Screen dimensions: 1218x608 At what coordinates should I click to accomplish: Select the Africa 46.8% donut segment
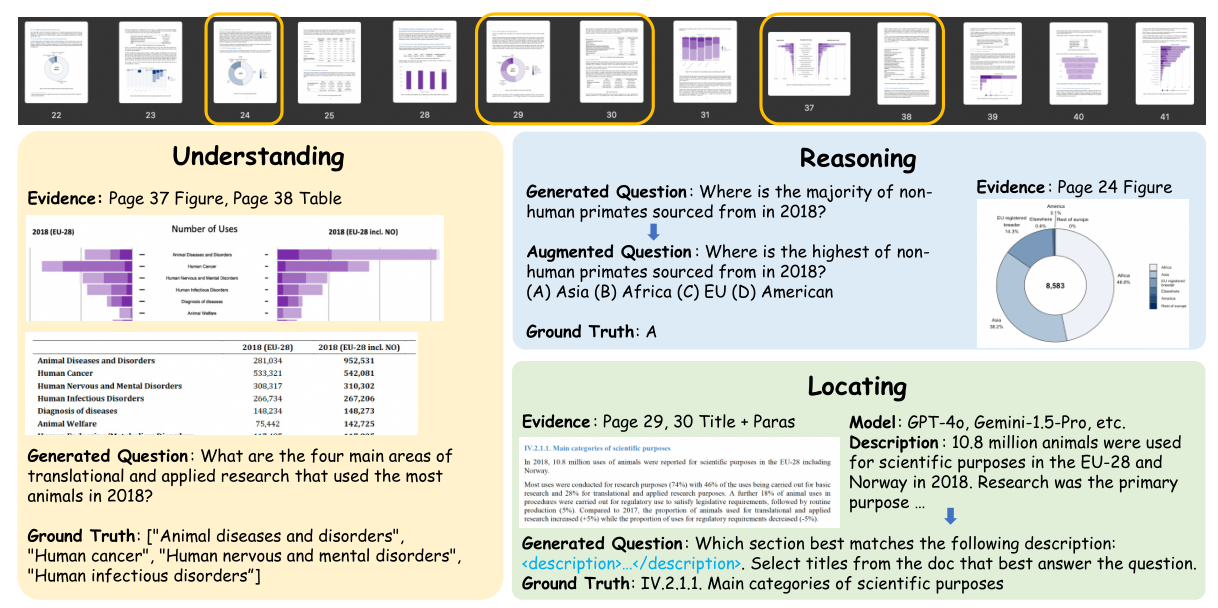coord(1101,284)
